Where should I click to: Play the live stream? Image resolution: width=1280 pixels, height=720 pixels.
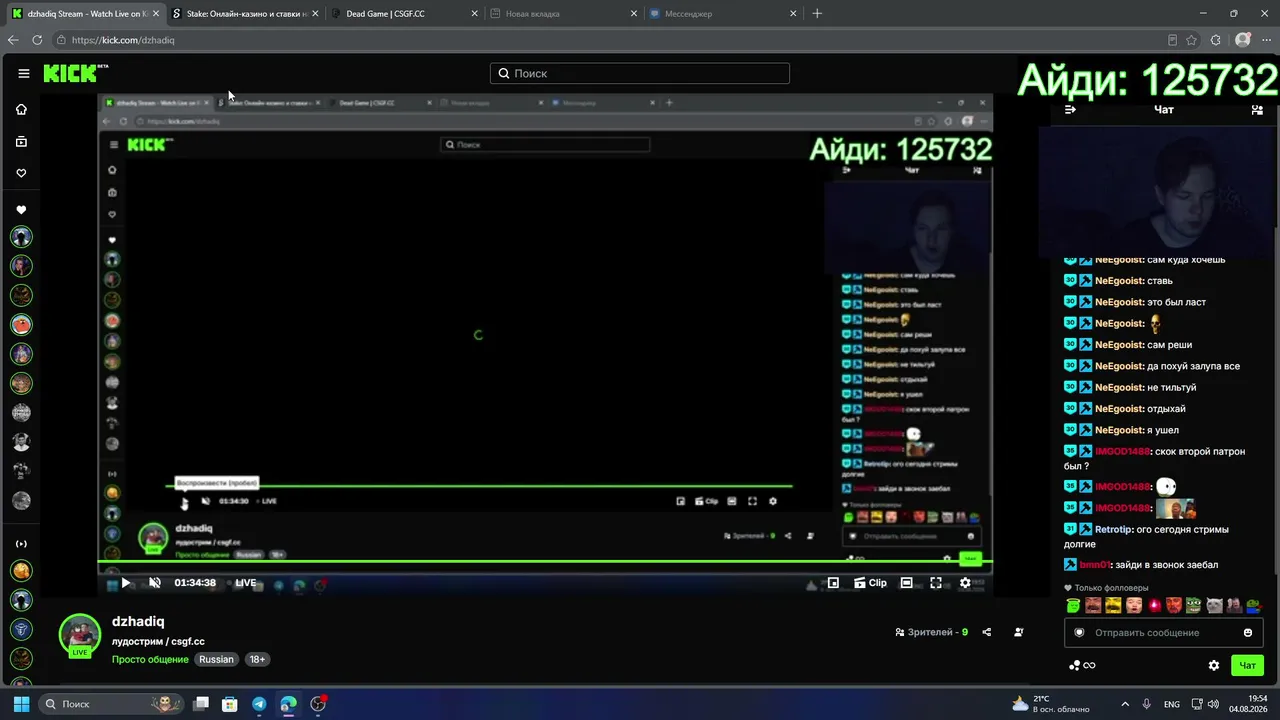[x=125, y=583]
